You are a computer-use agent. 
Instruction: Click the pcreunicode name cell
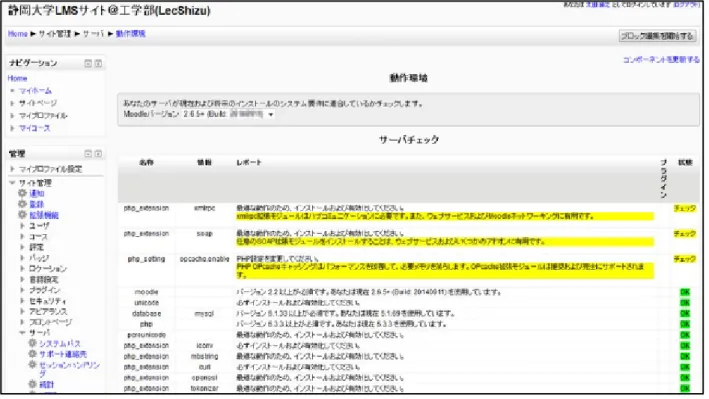point(147,335)
